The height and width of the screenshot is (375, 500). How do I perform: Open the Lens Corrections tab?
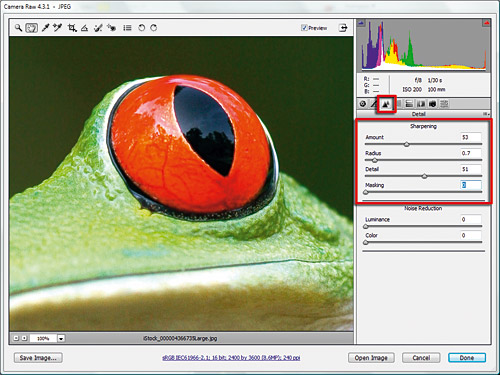[421, 104]
